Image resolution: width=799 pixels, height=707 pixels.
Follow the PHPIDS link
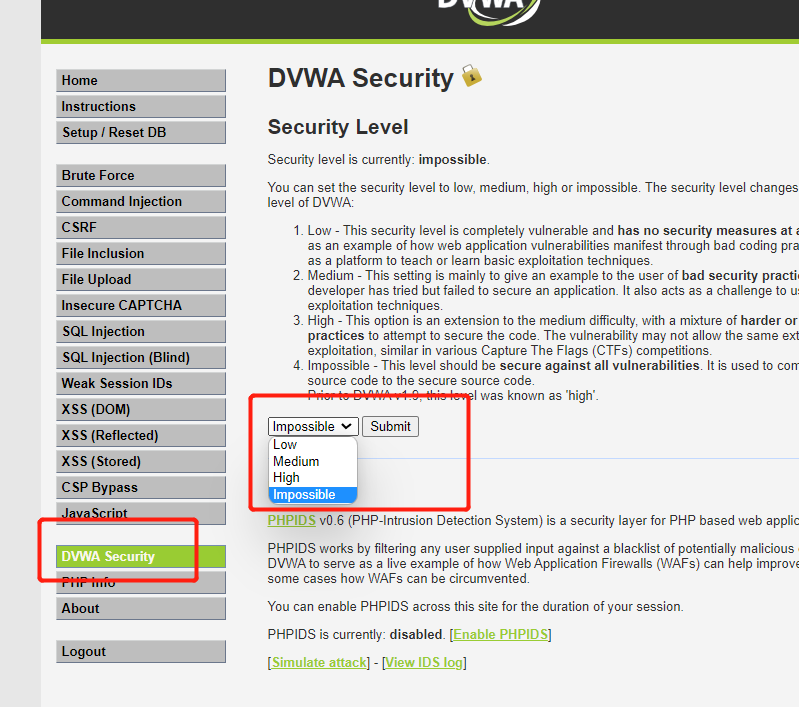click(x=291, y=520)
